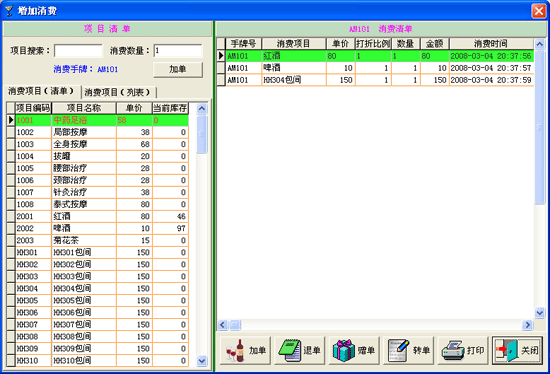This screenshot has height=374, width=550.
Task: Click the 加单 button beside 消费手牌
Action: (x=178, y=69)
